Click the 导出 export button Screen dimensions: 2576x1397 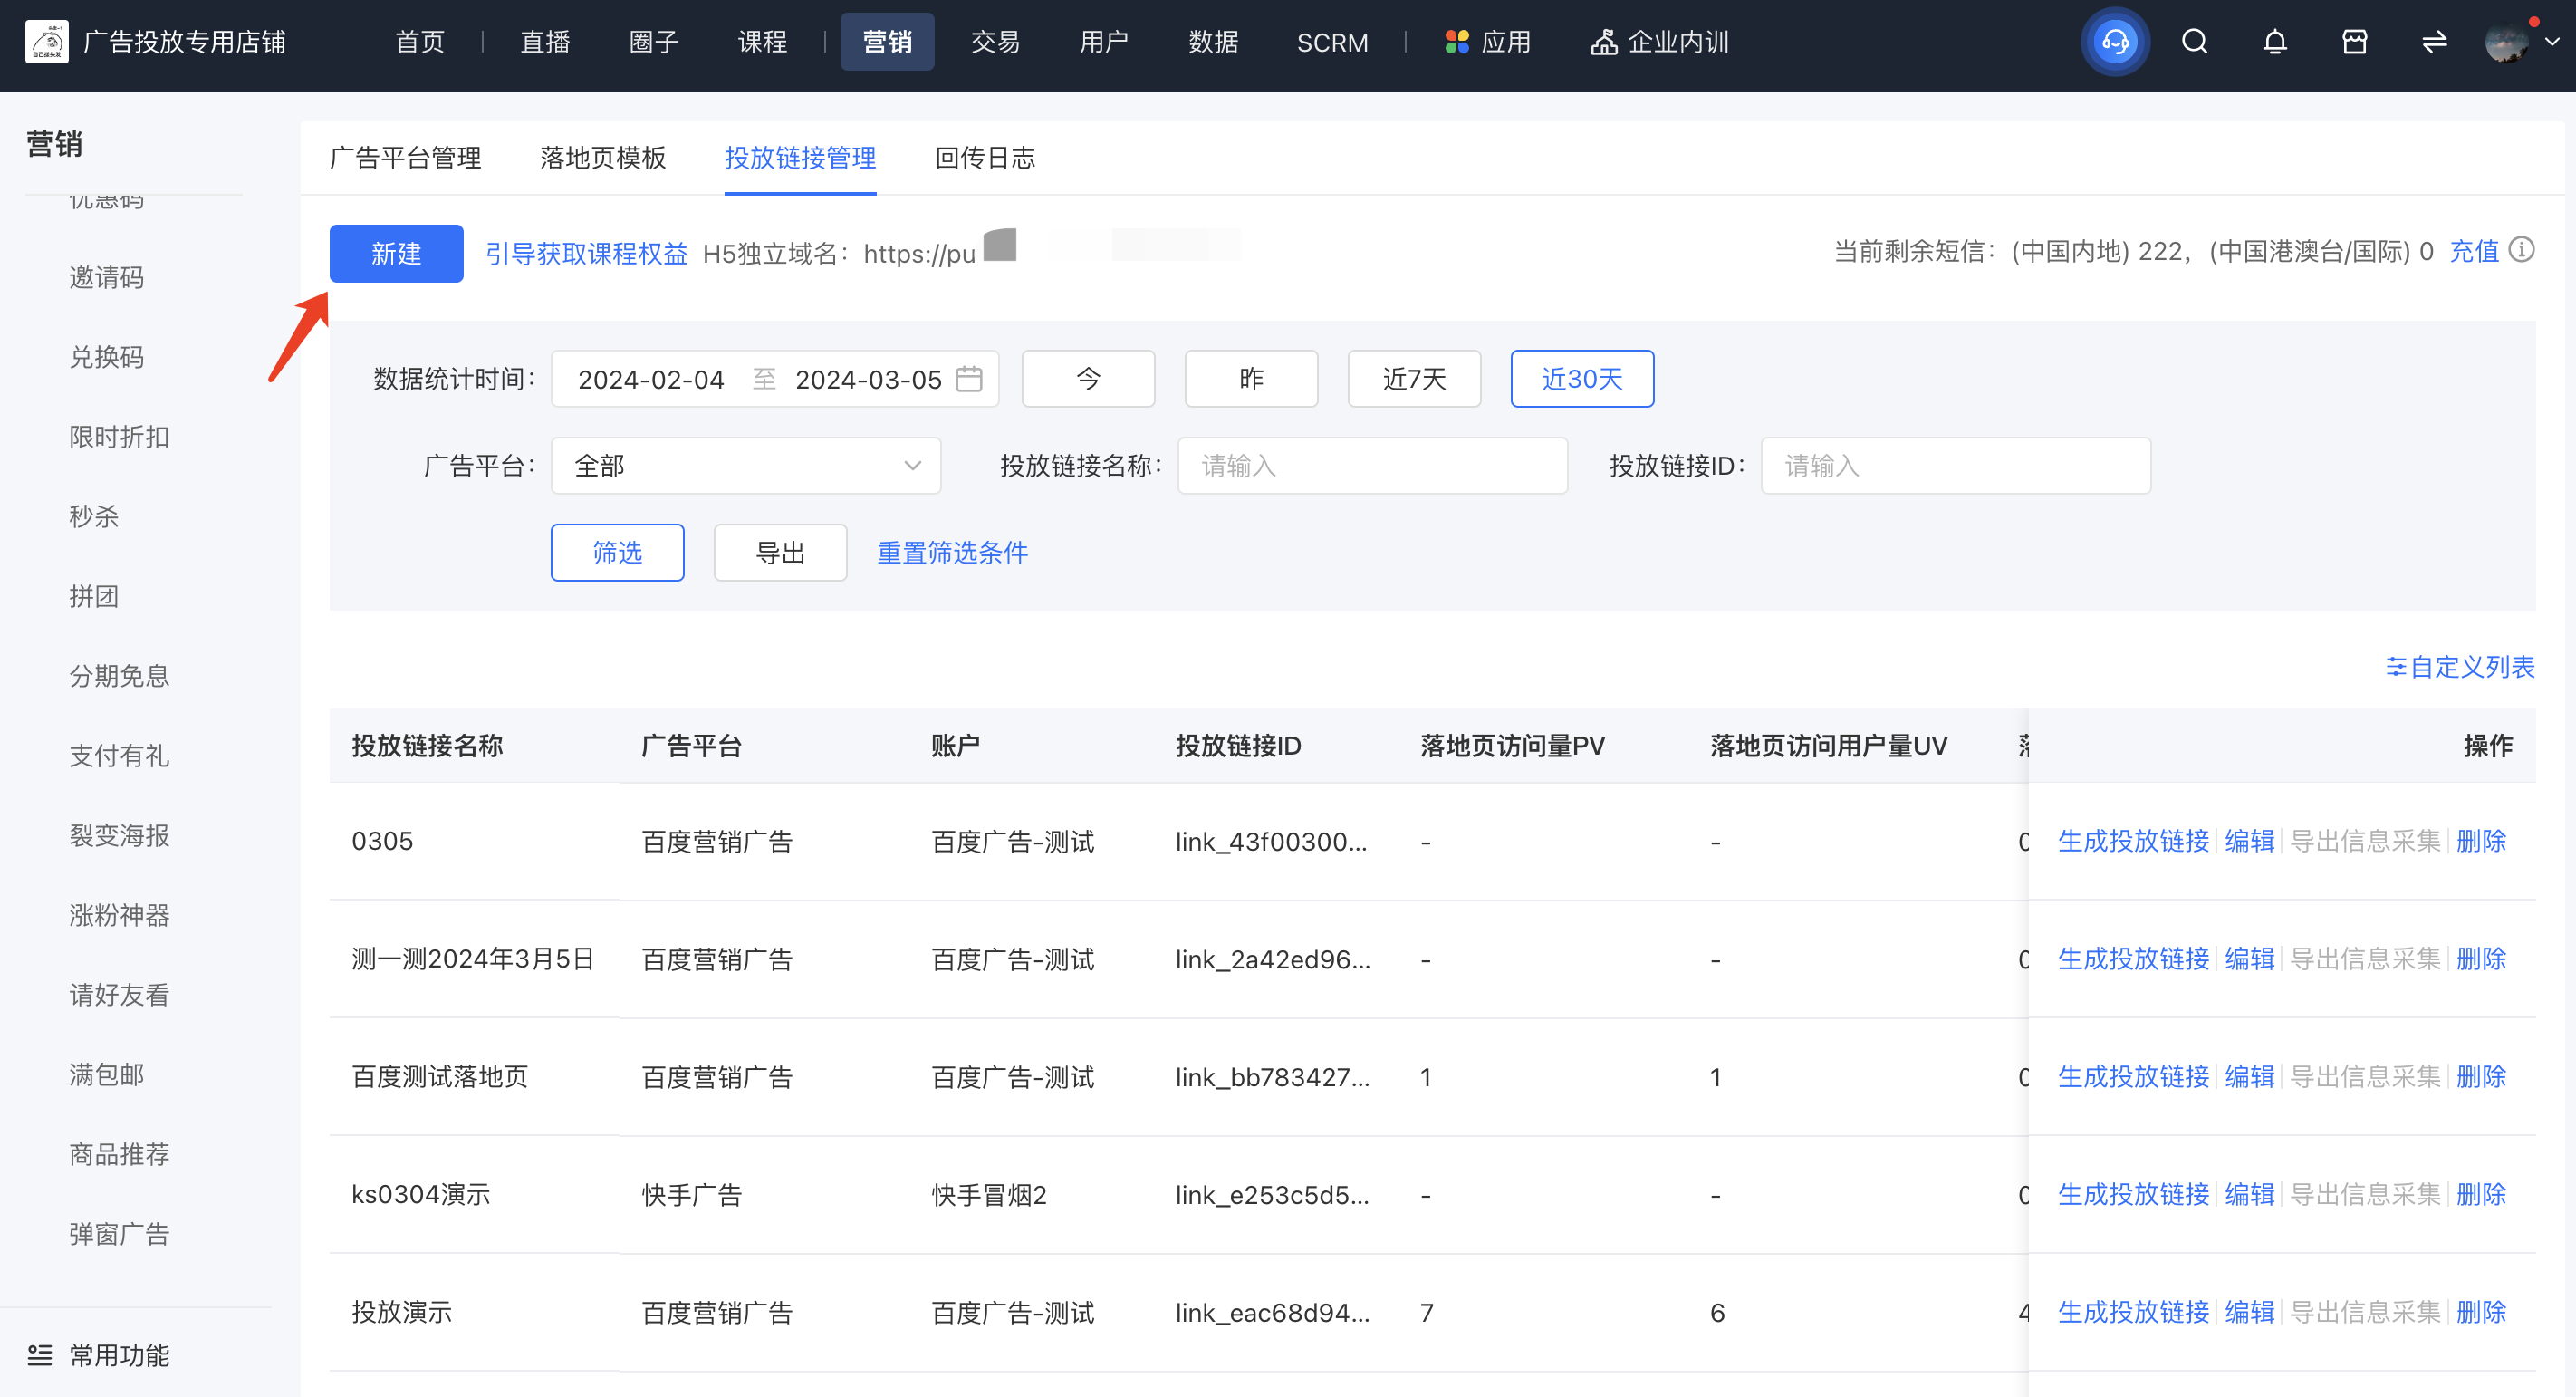click(780, 553)
